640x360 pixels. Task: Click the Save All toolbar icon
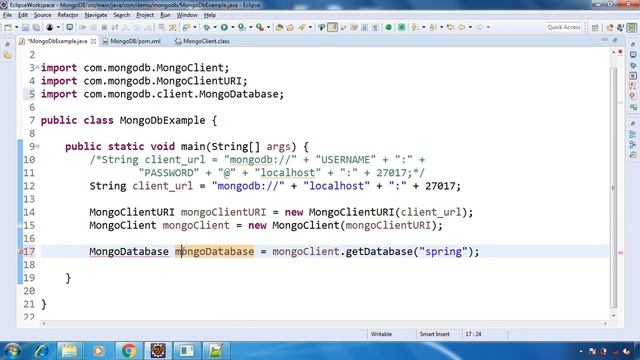(36, 27)
